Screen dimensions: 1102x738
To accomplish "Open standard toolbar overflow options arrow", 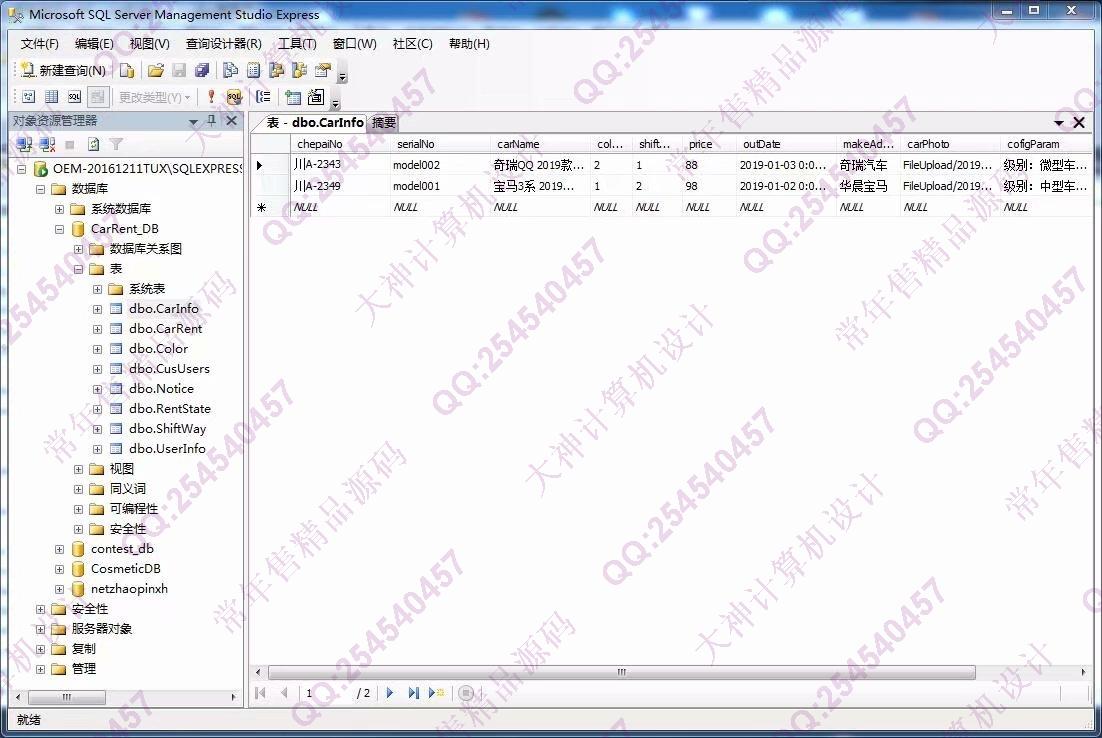I will pos(342,77).
